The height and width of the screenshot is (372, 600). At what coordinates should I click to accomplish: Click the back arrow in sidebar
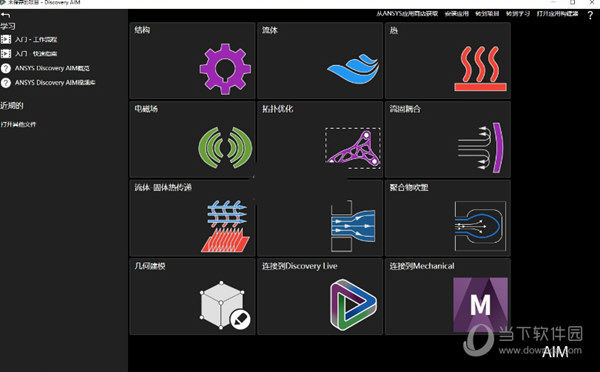click(x=5, y=15)
